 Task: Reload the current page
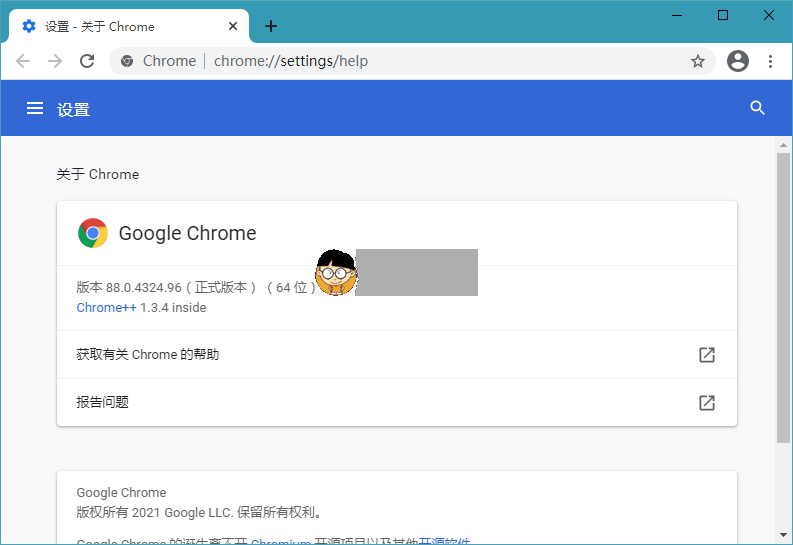87,61
